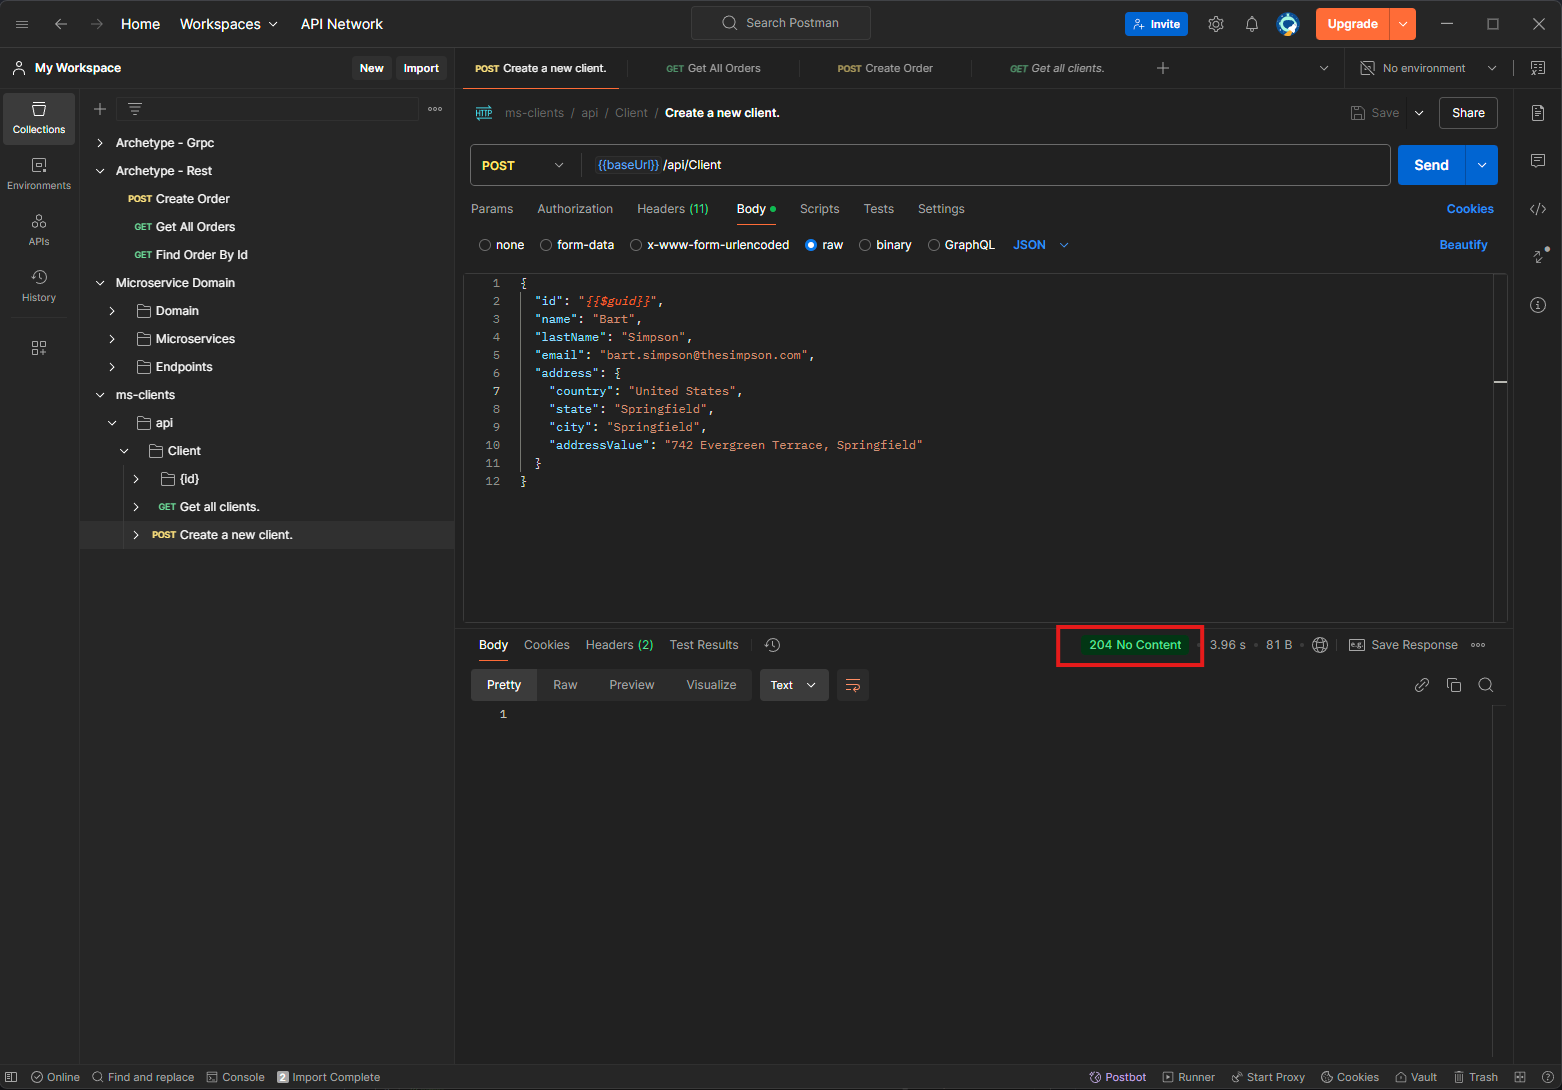
Task: Open the code snippet icon
Action: (1538, 209)
